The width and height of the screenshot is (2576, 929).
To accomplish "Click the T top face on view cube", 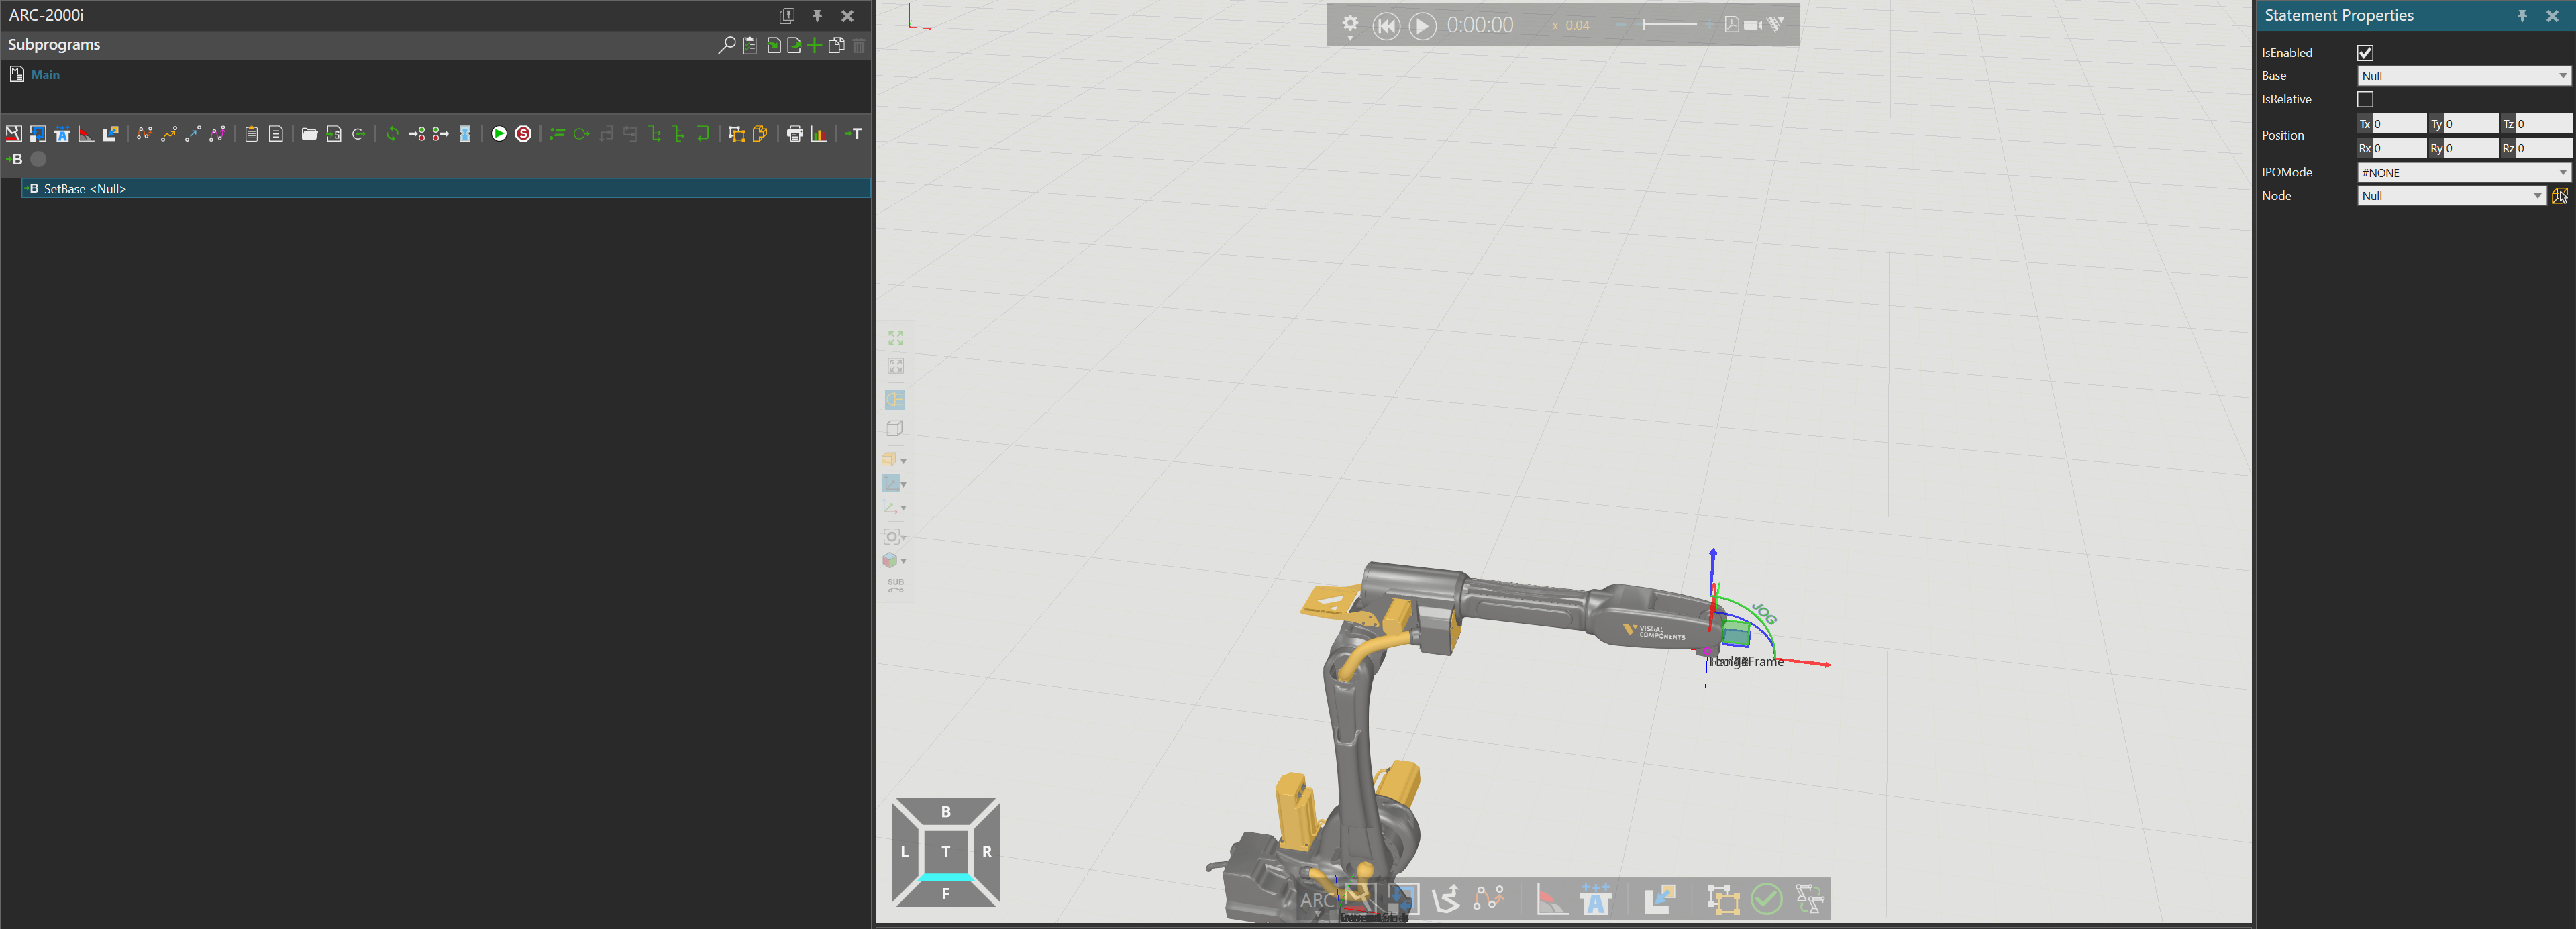I will [945, 852].
